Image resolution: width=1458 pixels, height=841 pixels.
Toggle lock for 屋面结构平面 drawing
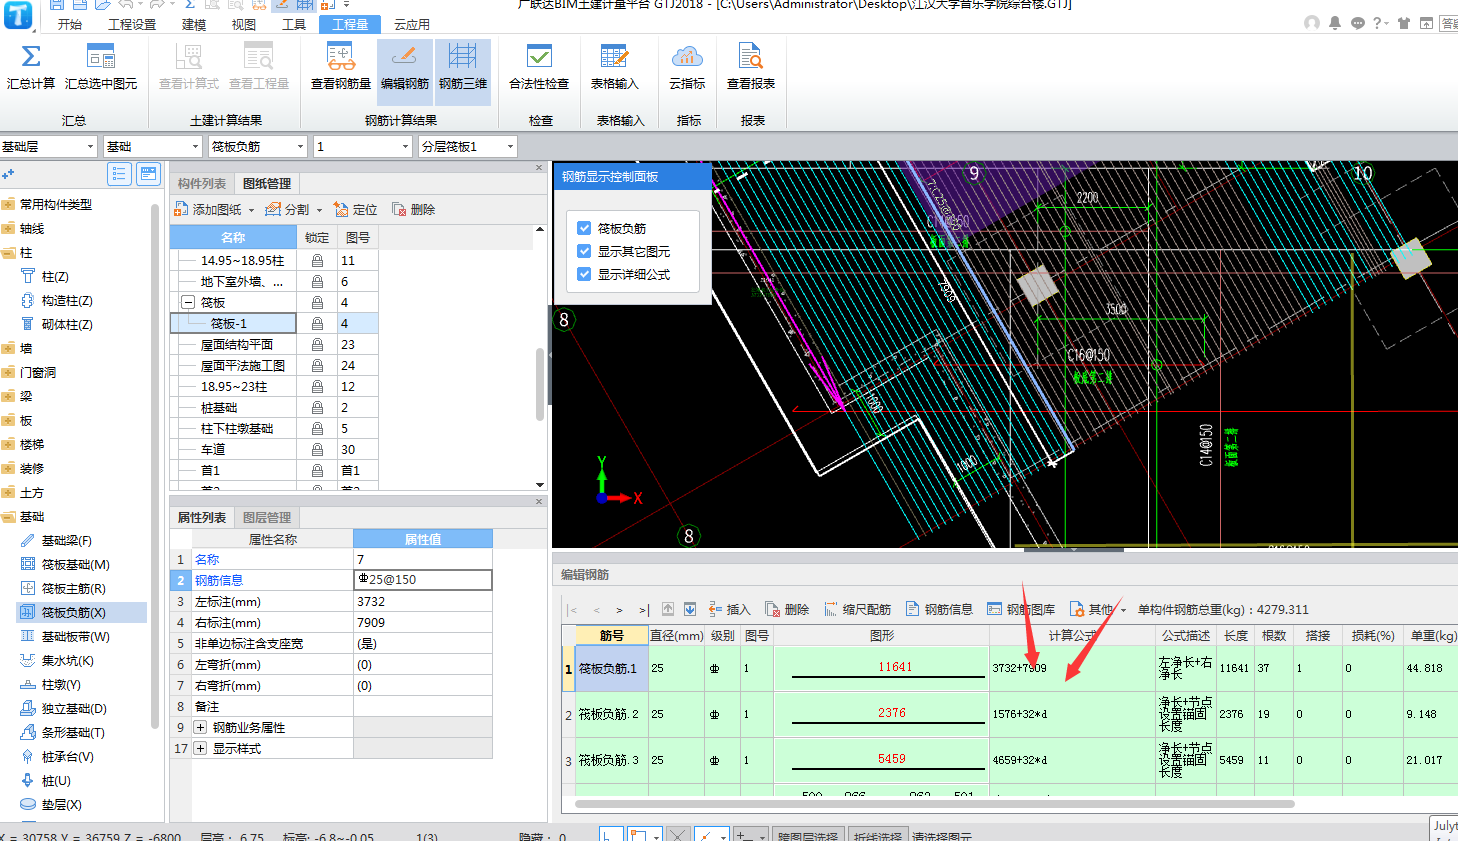point(317,344)
